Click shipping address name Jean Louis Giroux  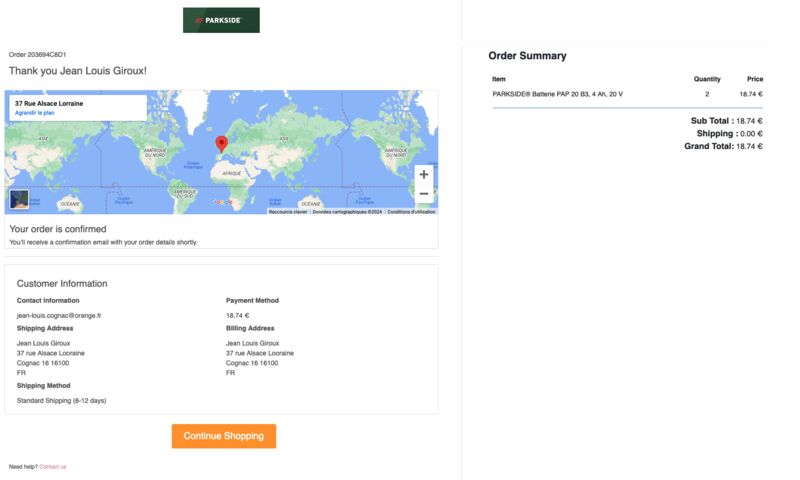[x=43, y=343]
